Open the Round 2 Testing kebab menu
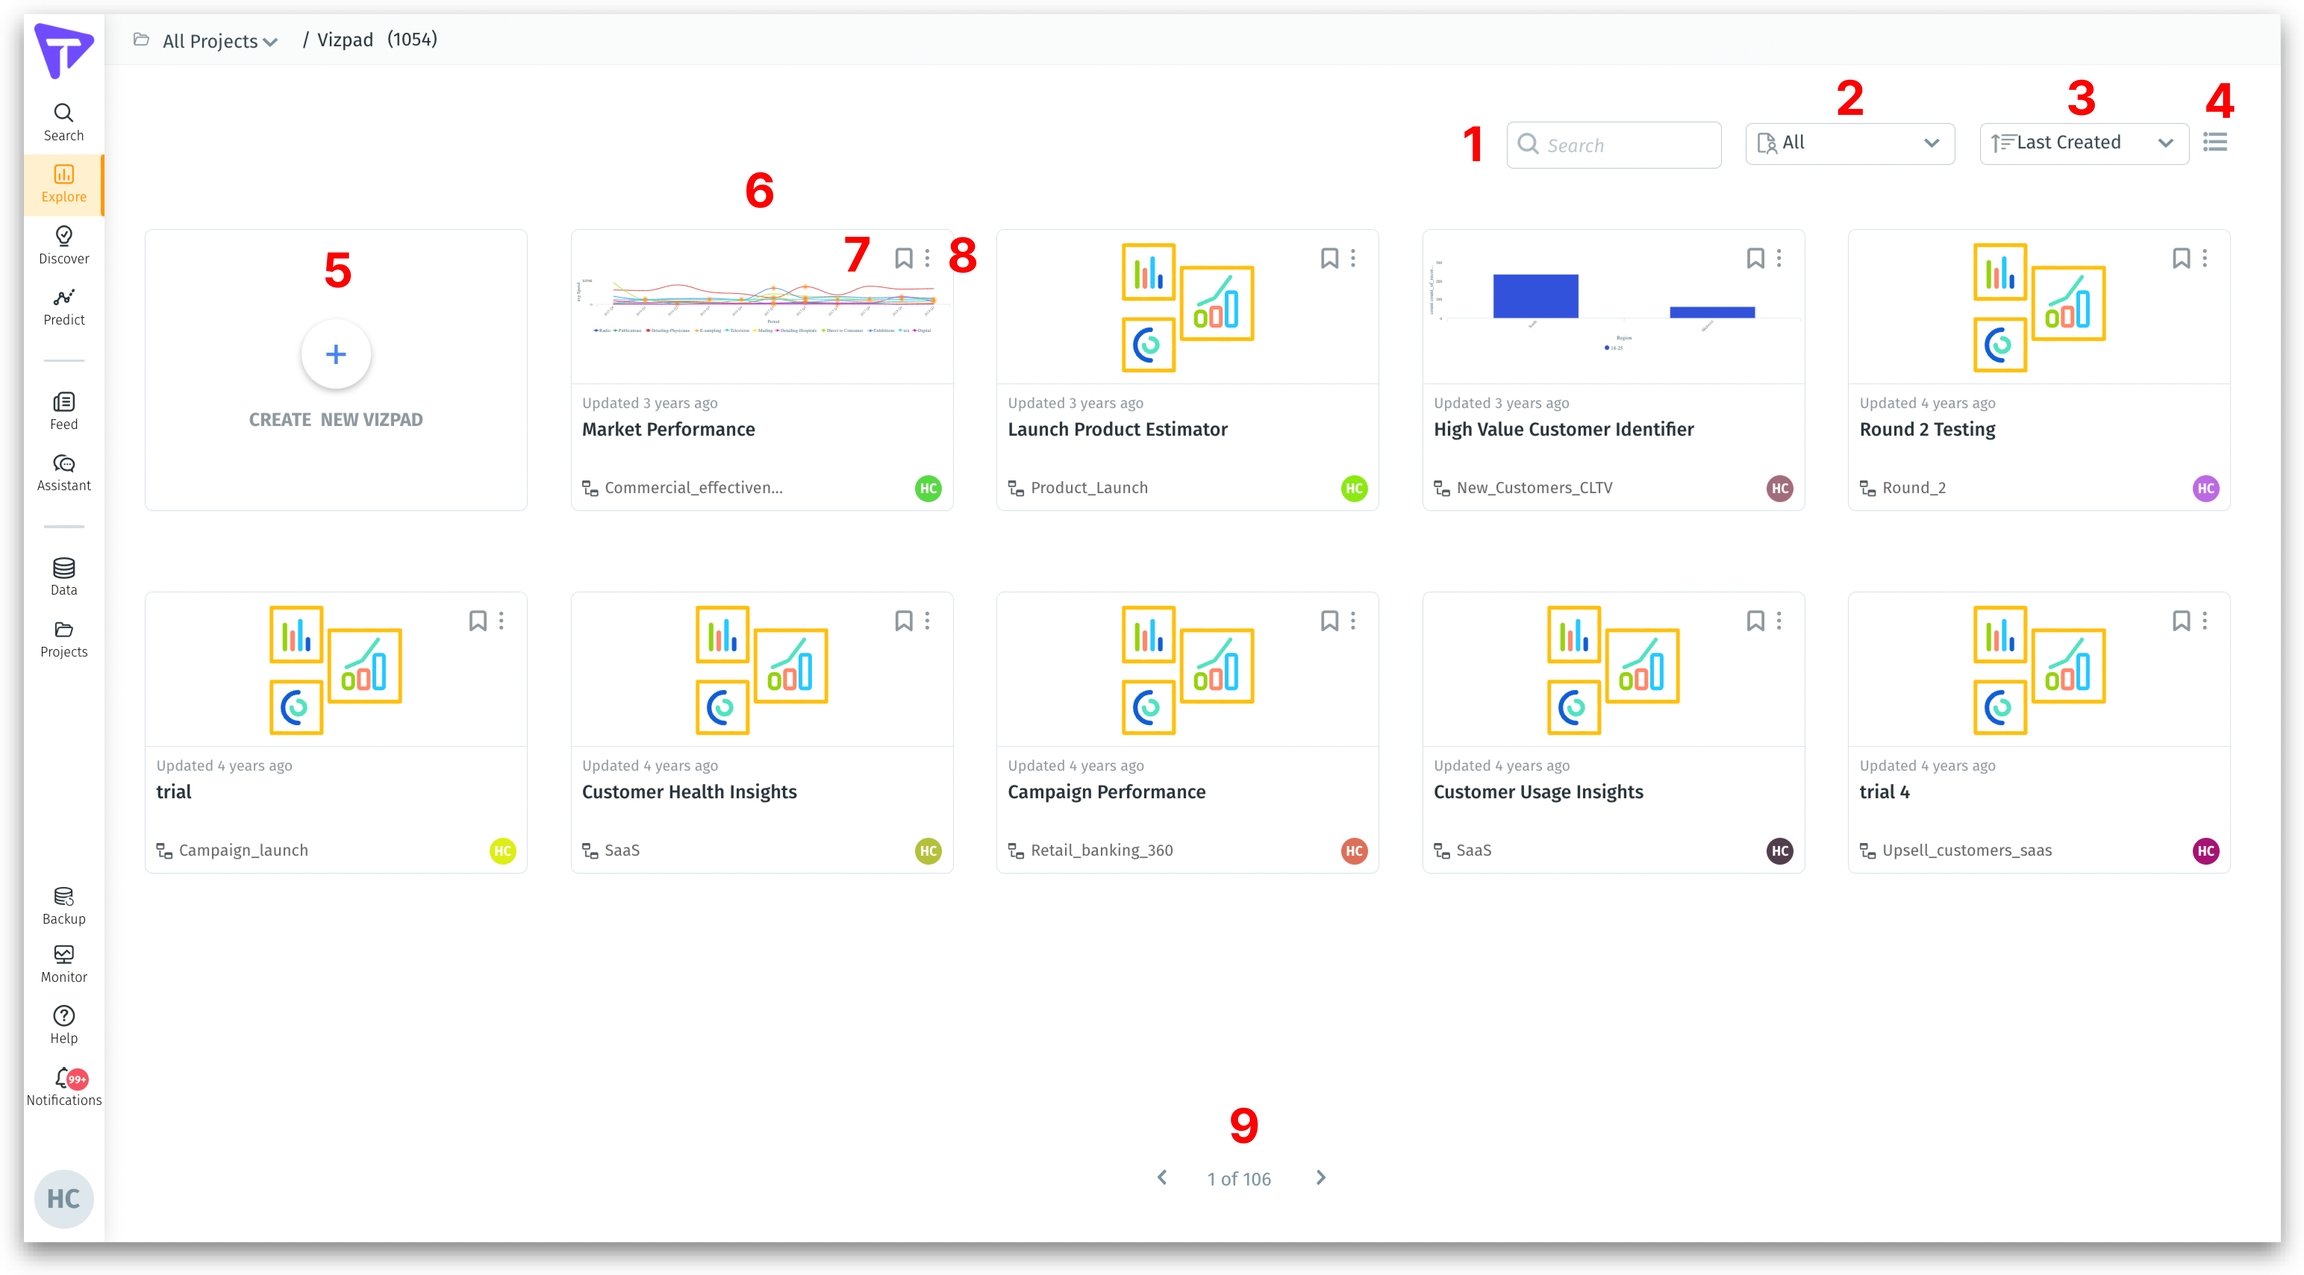2304x1275 pixels. pos(2205,259)
